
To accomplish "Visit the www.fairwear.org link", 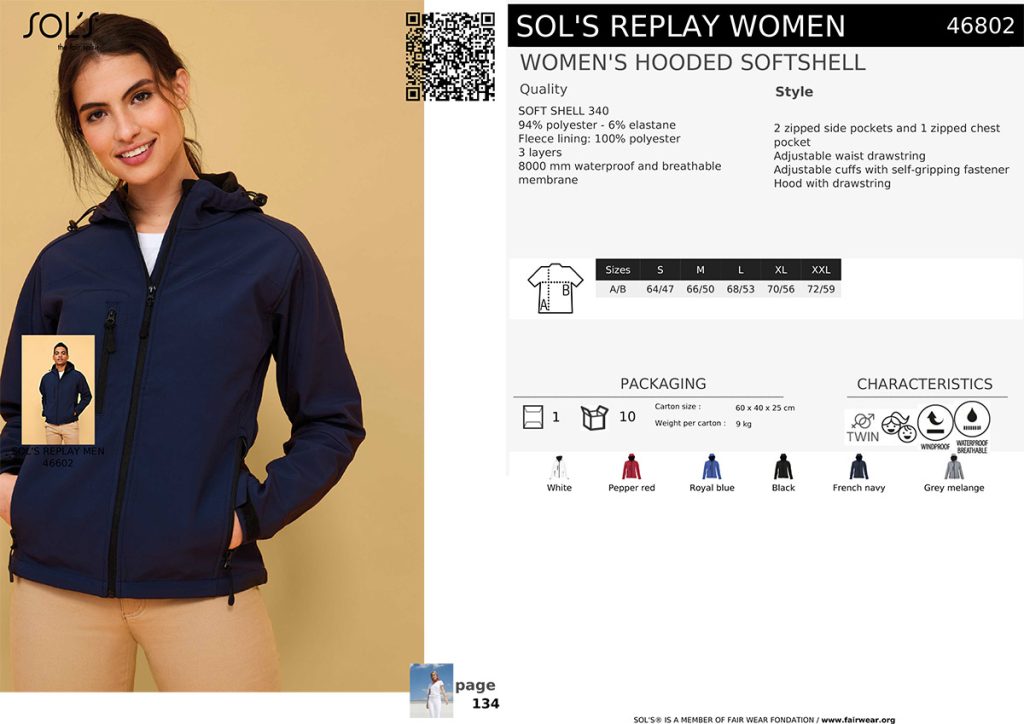I will click(x=858, y=719).
